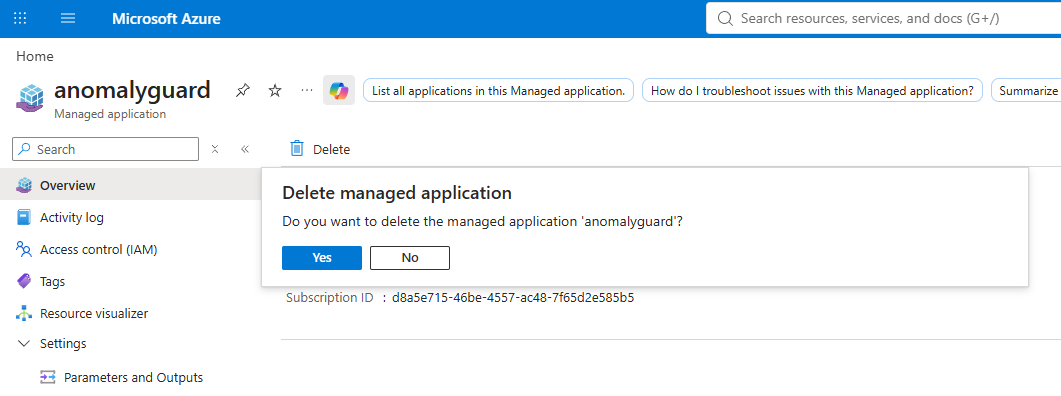The width and height of the screenshot is (1061, 396).
Task: Click the Delete toolbar command
Action: (320, 150)
